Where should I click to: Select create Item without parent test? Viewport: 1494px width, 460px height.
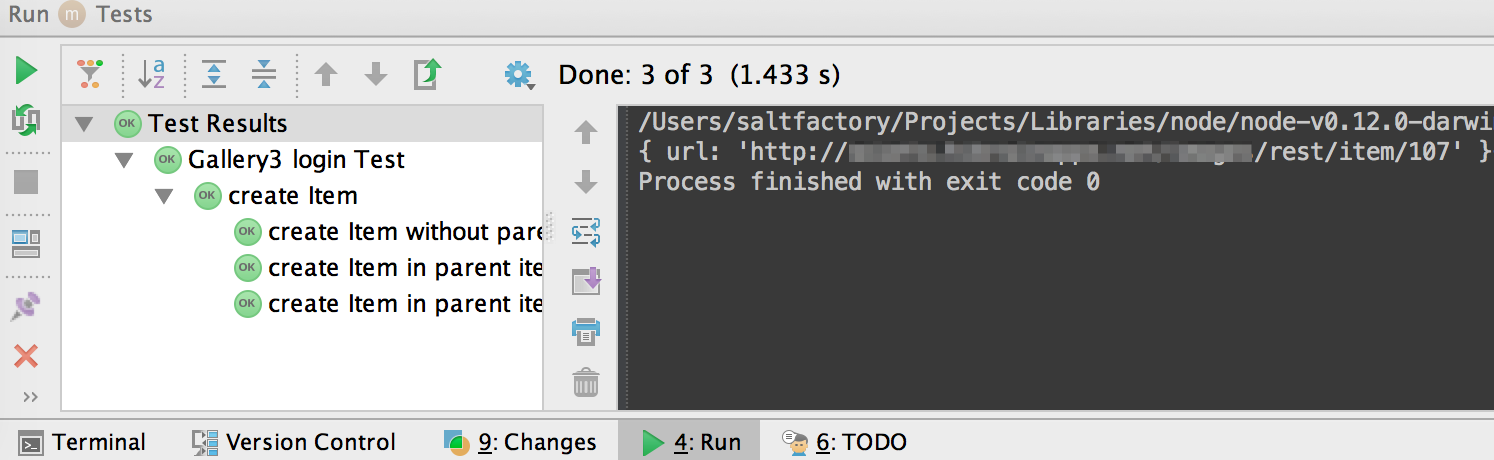(392, 232)
